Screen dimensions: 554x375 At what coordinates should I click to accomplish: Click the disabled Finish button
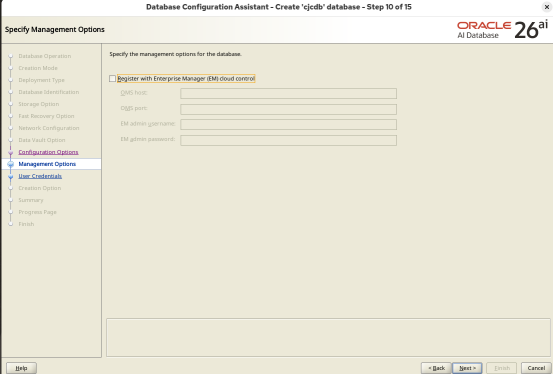tap(501, 368)
